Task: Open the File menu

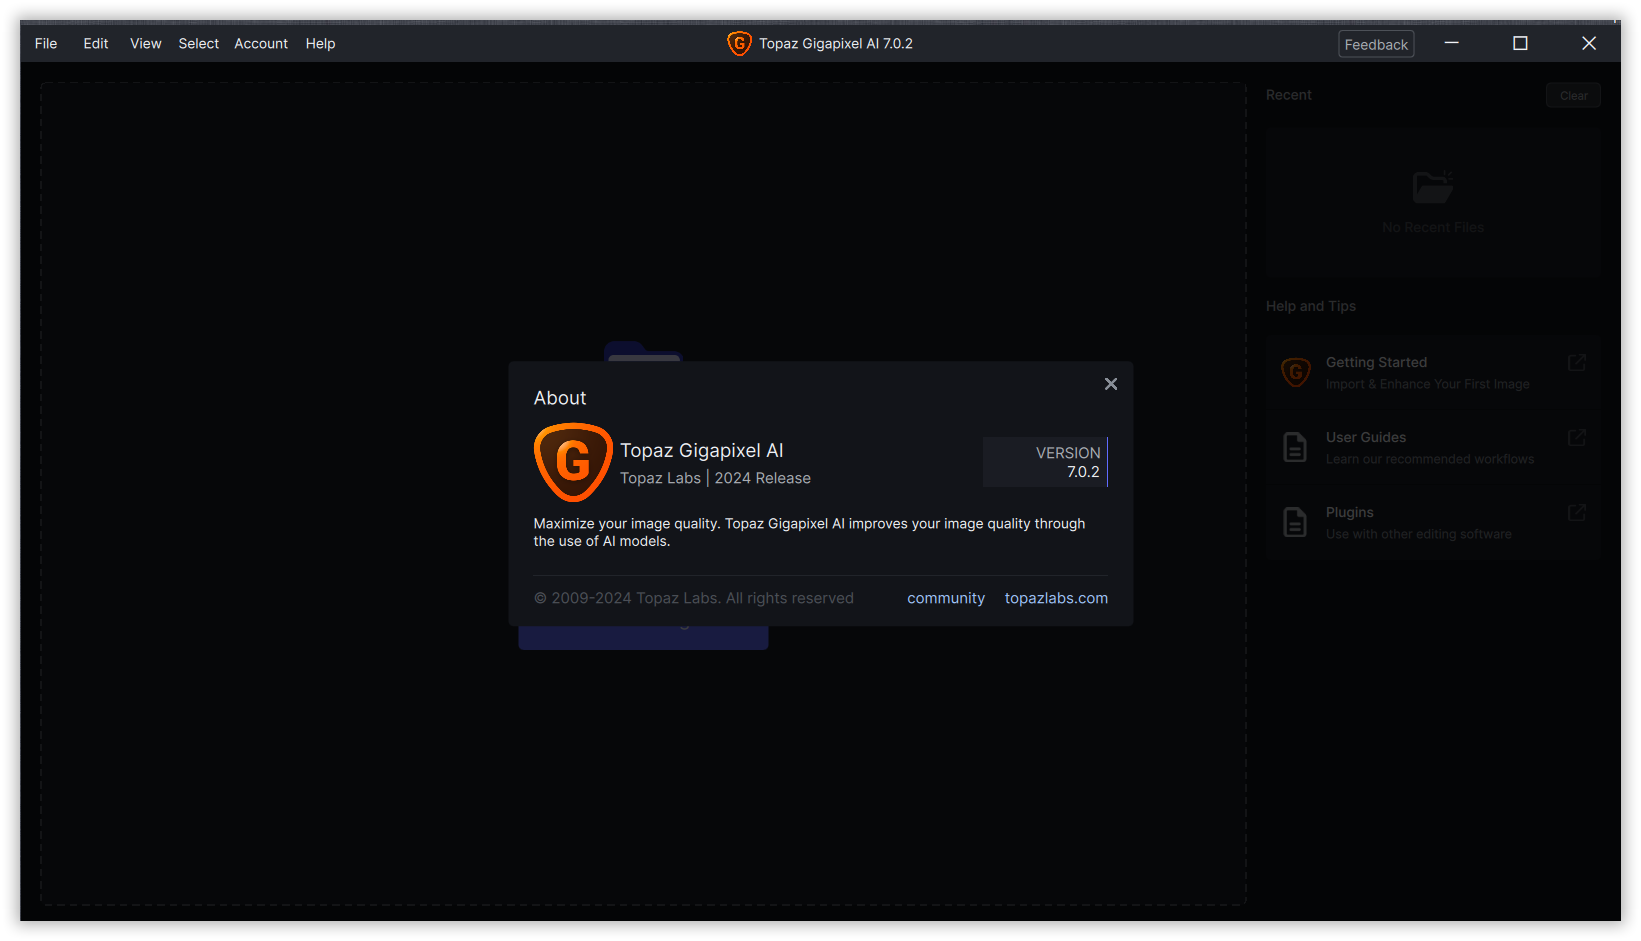Action: [x=46, y=43]
